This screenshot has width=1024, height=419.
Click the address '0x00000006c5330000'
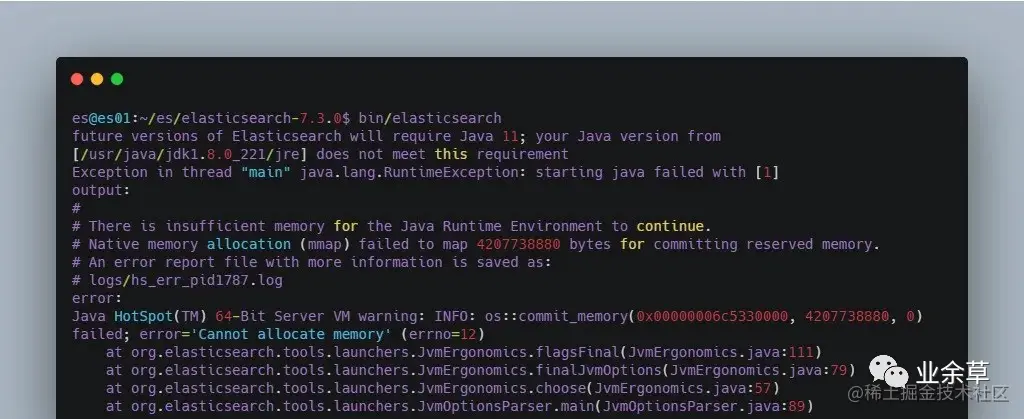712,317
